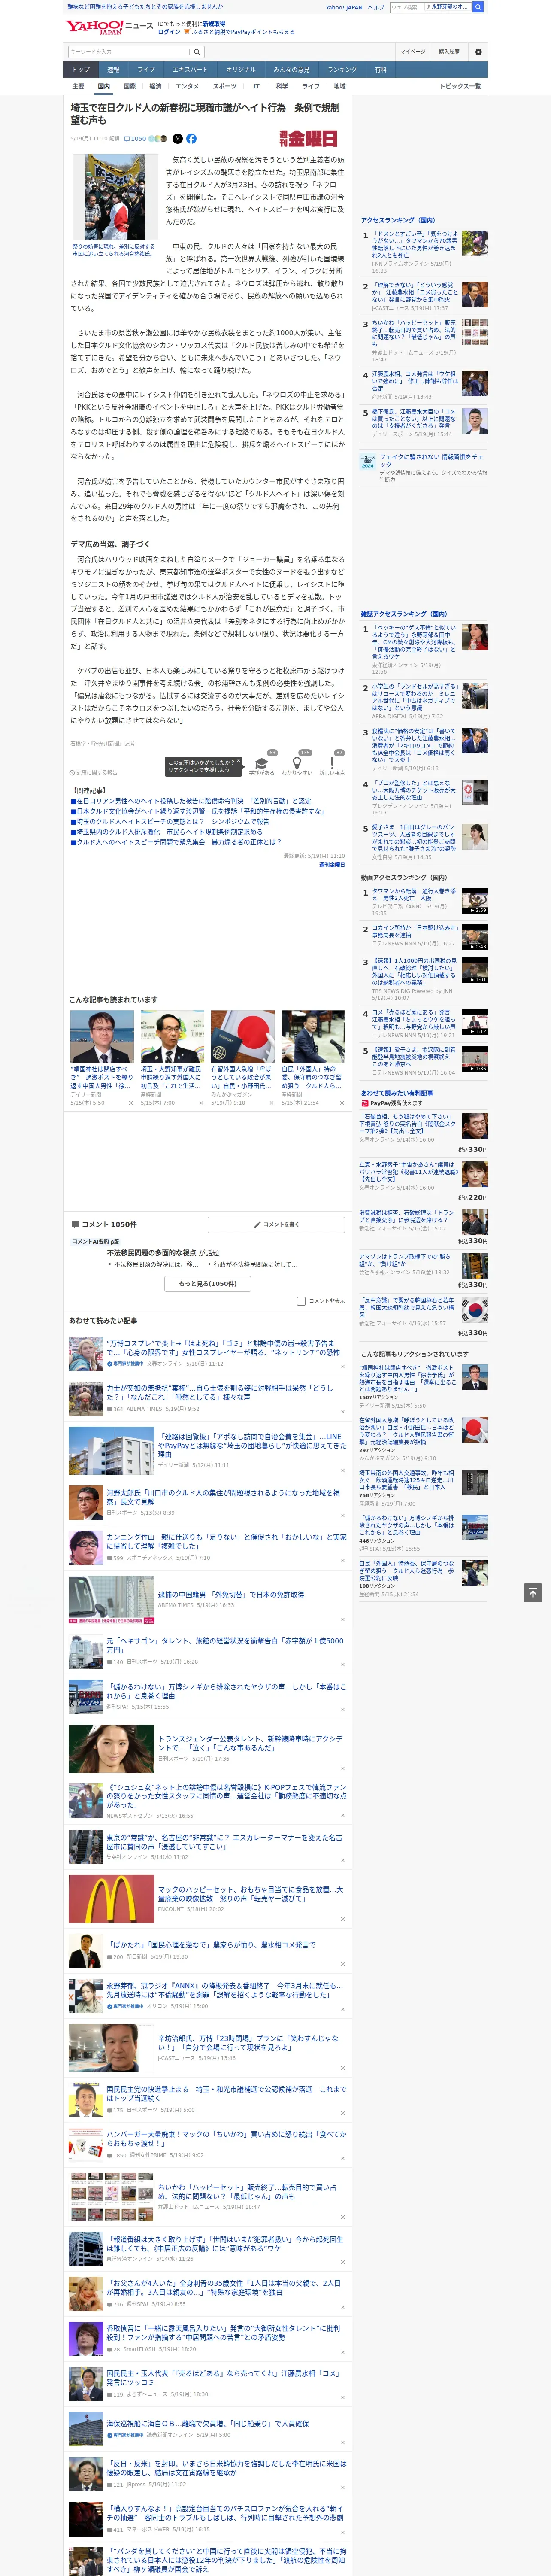The width and height of the screenshot is (551, 2576).
Task: Open related link クルド人へのヘイトスピーチ問題で緊急集会
Action: click(176, 842)
